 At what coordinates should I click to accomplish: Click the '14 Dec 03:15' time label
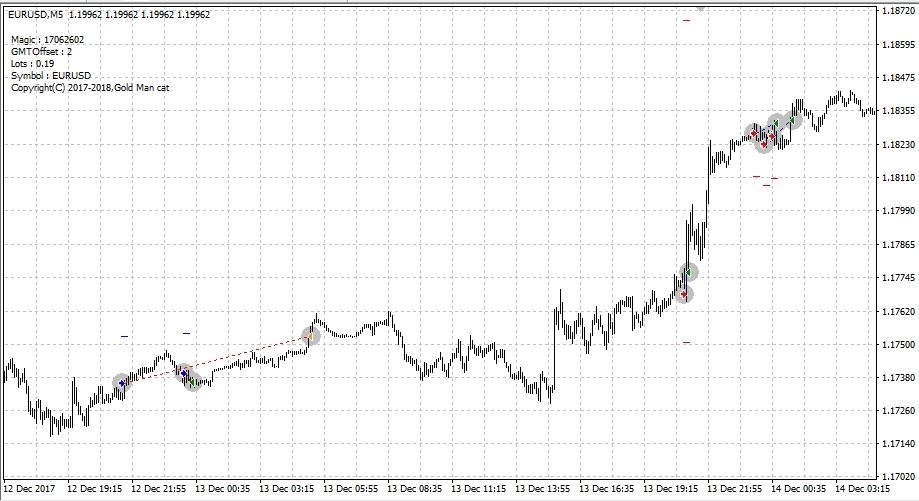(x=862, y=489)
